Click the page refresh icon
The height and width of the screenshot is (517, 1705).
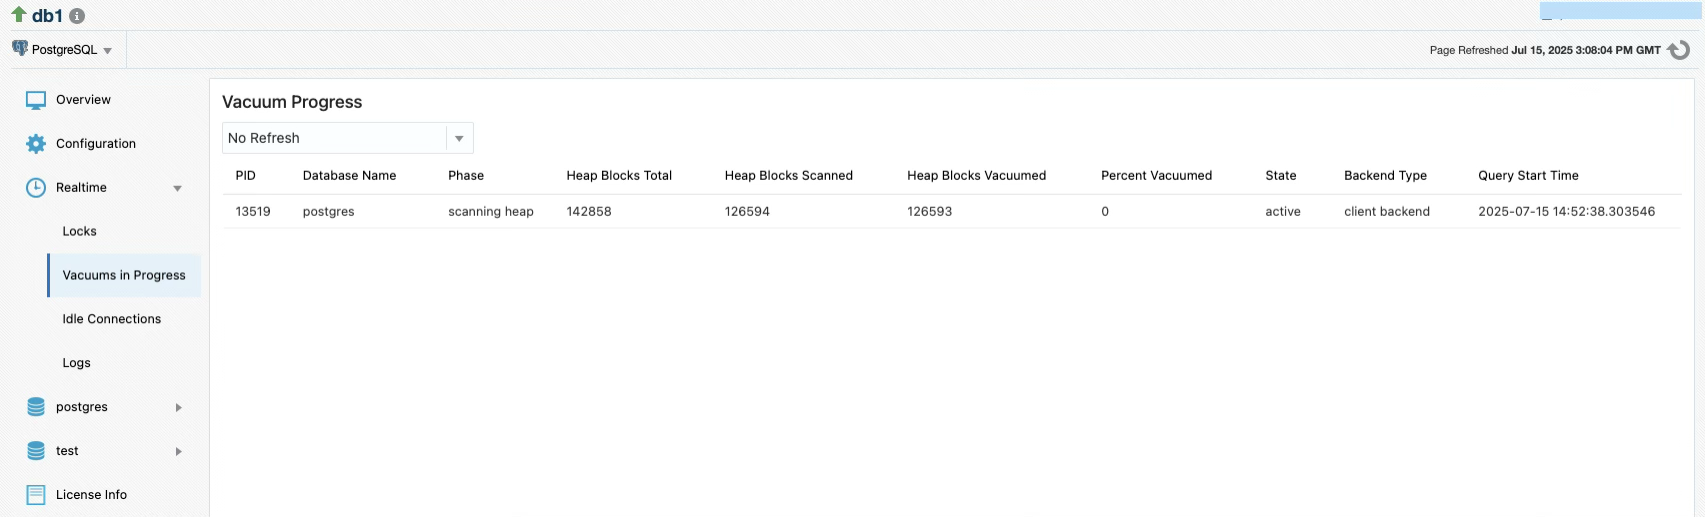tap(1679, 50)
